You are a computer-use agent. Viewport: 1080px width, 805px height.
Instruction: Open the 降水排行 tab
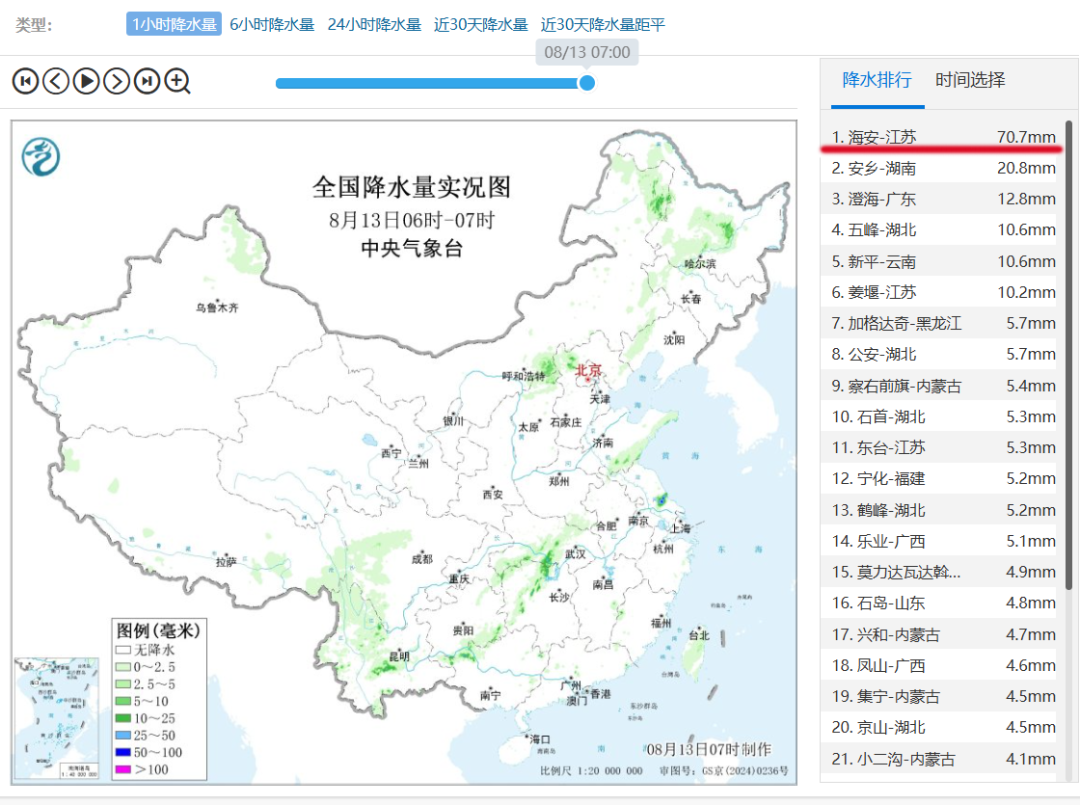coord(878,80)
